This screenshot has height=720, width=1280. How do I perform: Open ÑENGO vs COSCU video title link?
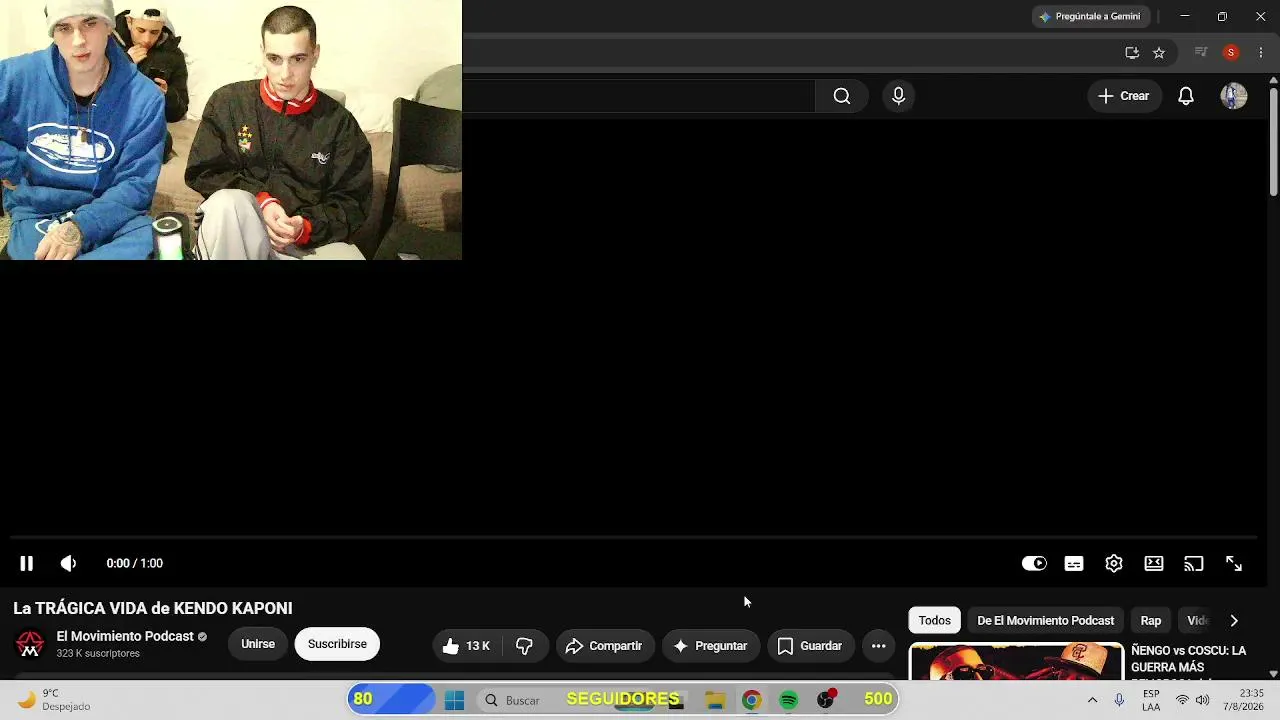point(1188,659)
